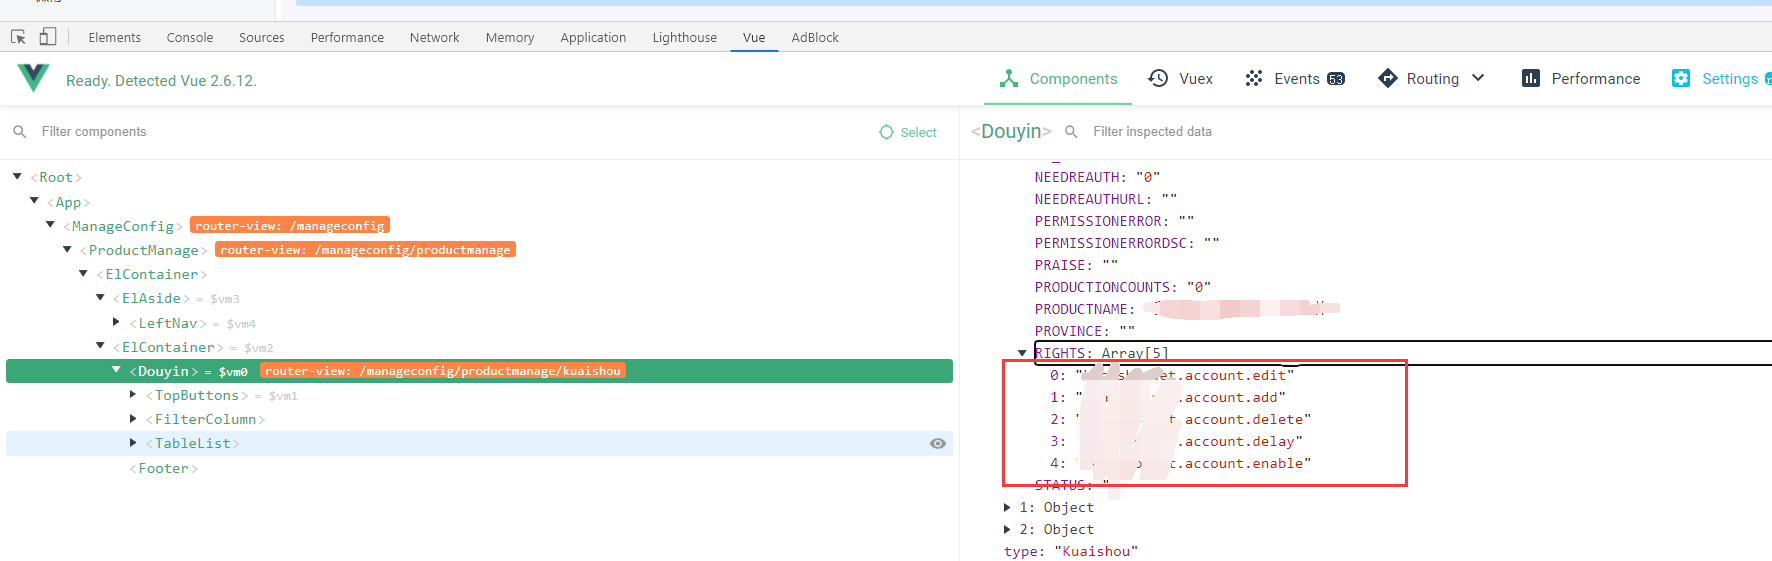Select the TableList component row

click(479, 443)
